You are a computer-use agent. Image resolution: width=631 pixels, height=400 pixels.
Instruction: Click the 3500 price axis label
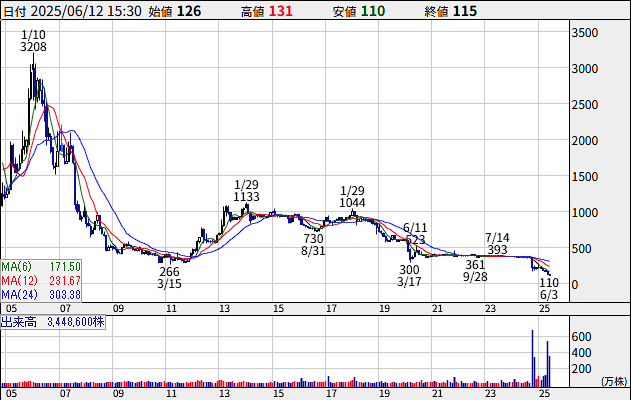585,33
